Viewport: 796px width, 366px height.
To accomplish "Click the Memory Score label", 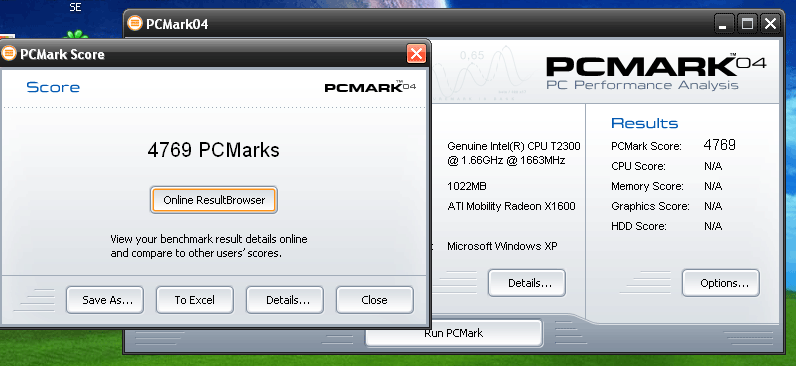I will tap(647, 186).
